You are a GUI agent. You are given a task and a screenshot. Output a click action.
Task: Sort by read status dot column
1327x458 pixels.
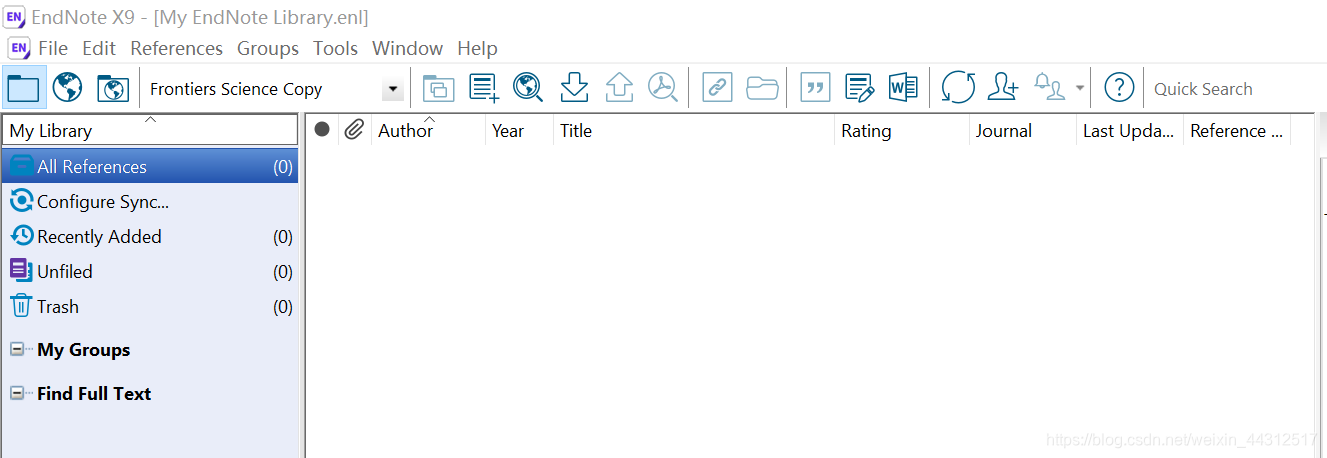[x=322, y=130]
